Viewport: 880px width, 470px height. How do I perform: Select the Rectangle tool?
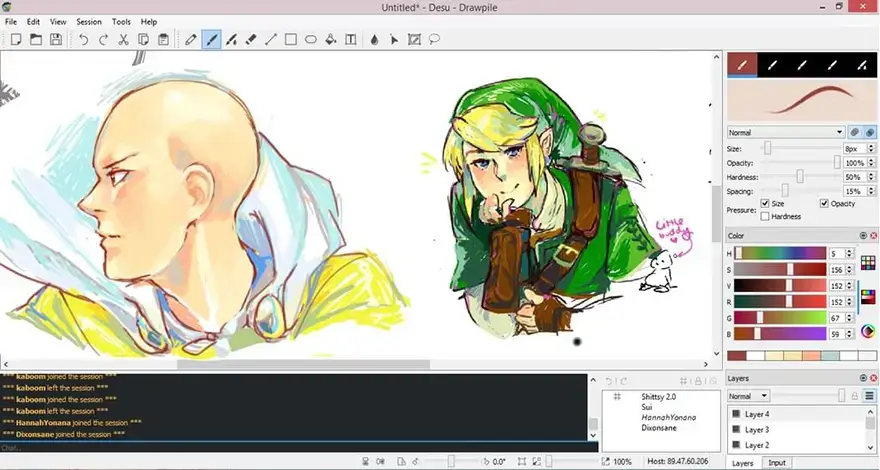[x=291, y=39]
